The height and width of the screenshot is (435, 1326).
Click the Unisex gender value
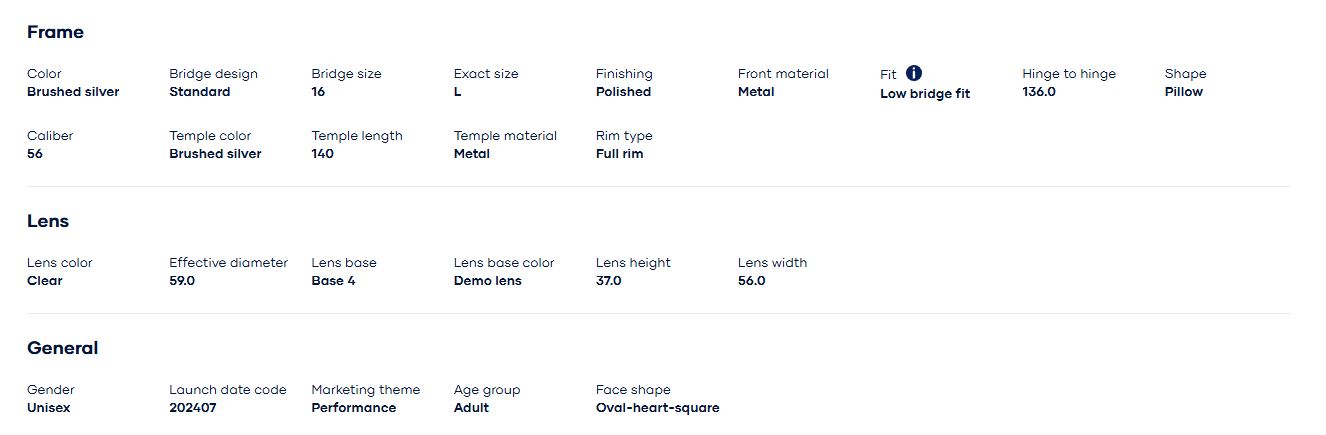49,408
